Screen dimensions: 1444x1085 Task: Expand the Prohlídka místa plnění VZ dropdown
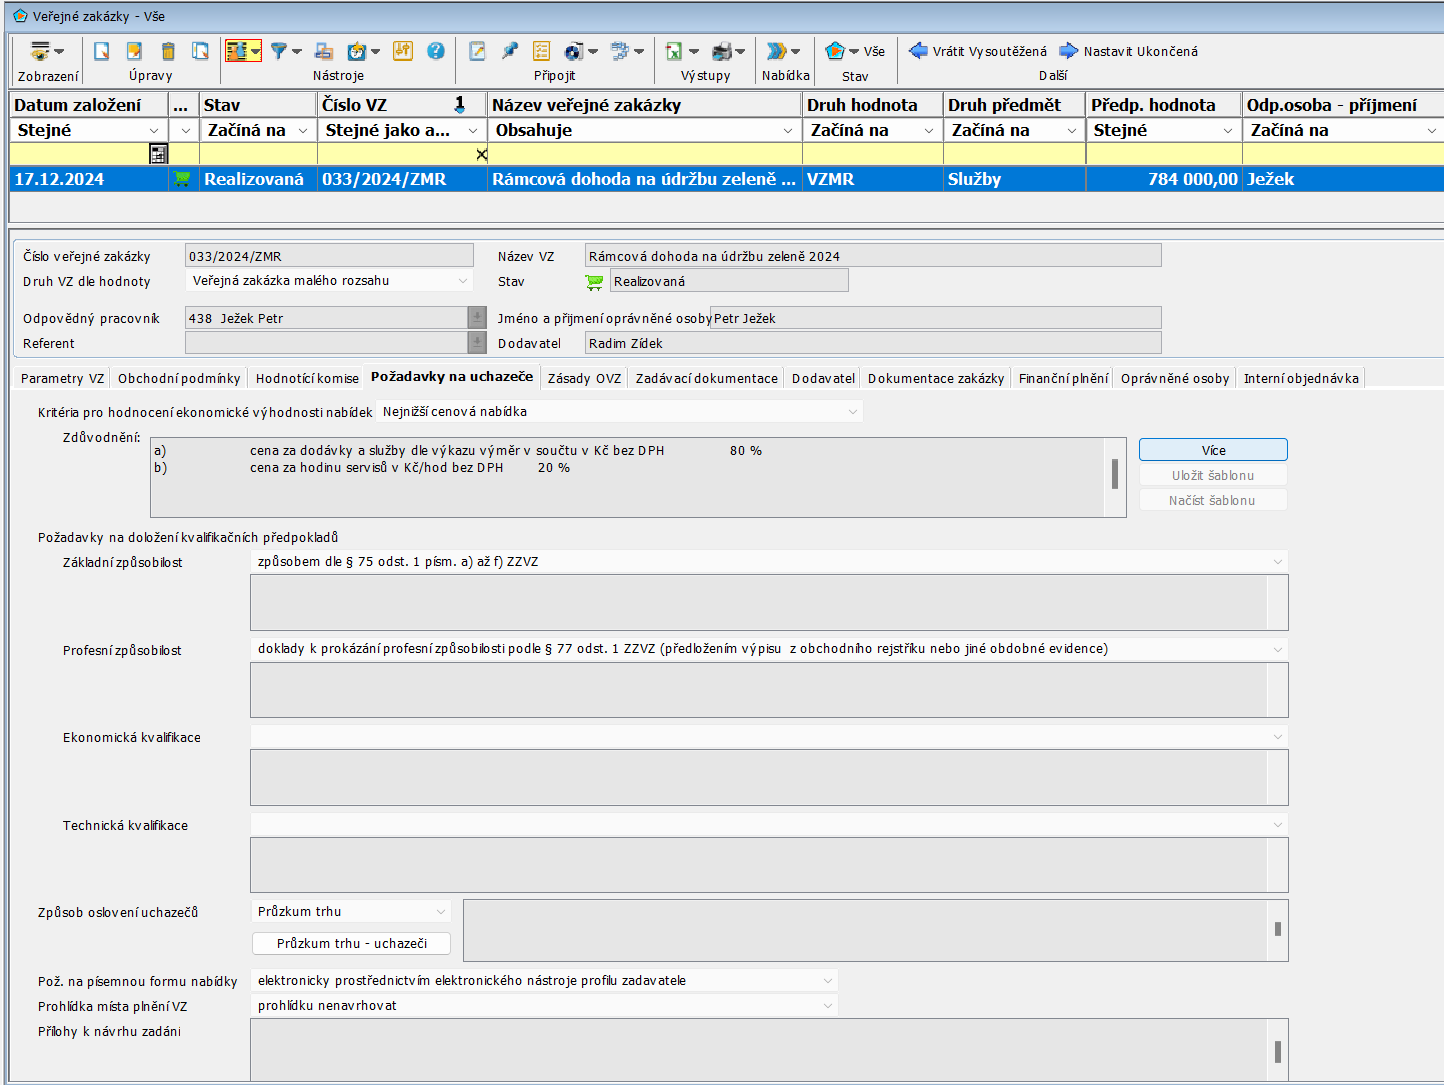click(x=827, y=1006)
